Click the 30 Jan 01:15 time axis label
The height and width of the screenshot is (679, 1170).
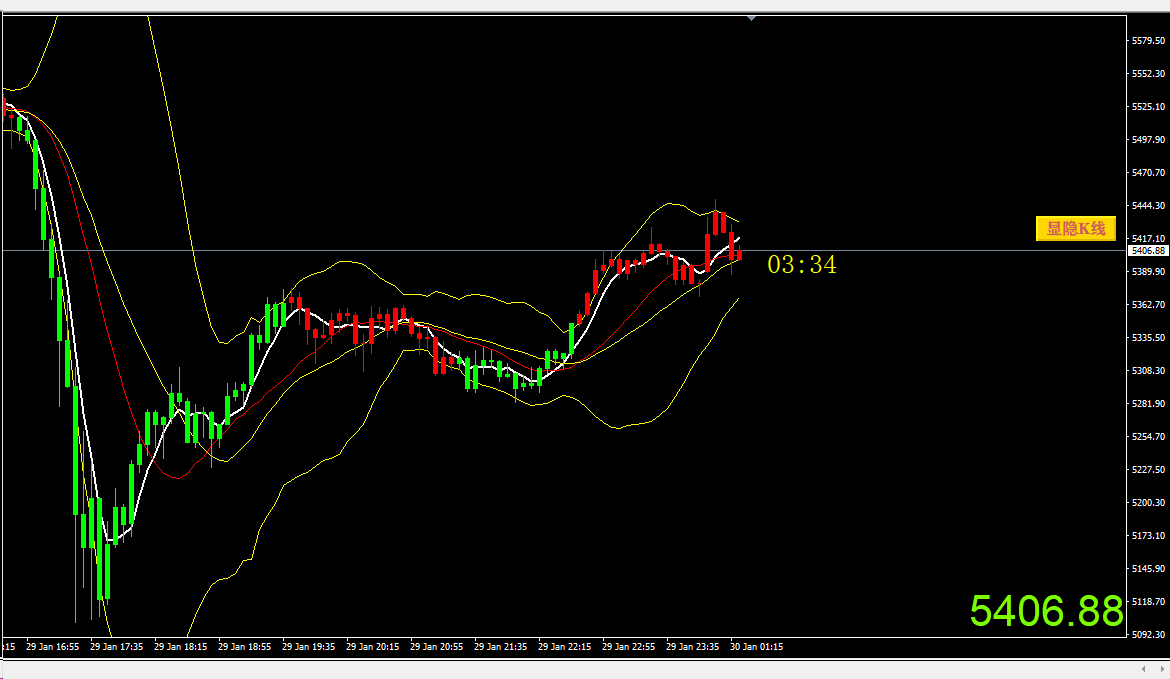tap(757, 647)
